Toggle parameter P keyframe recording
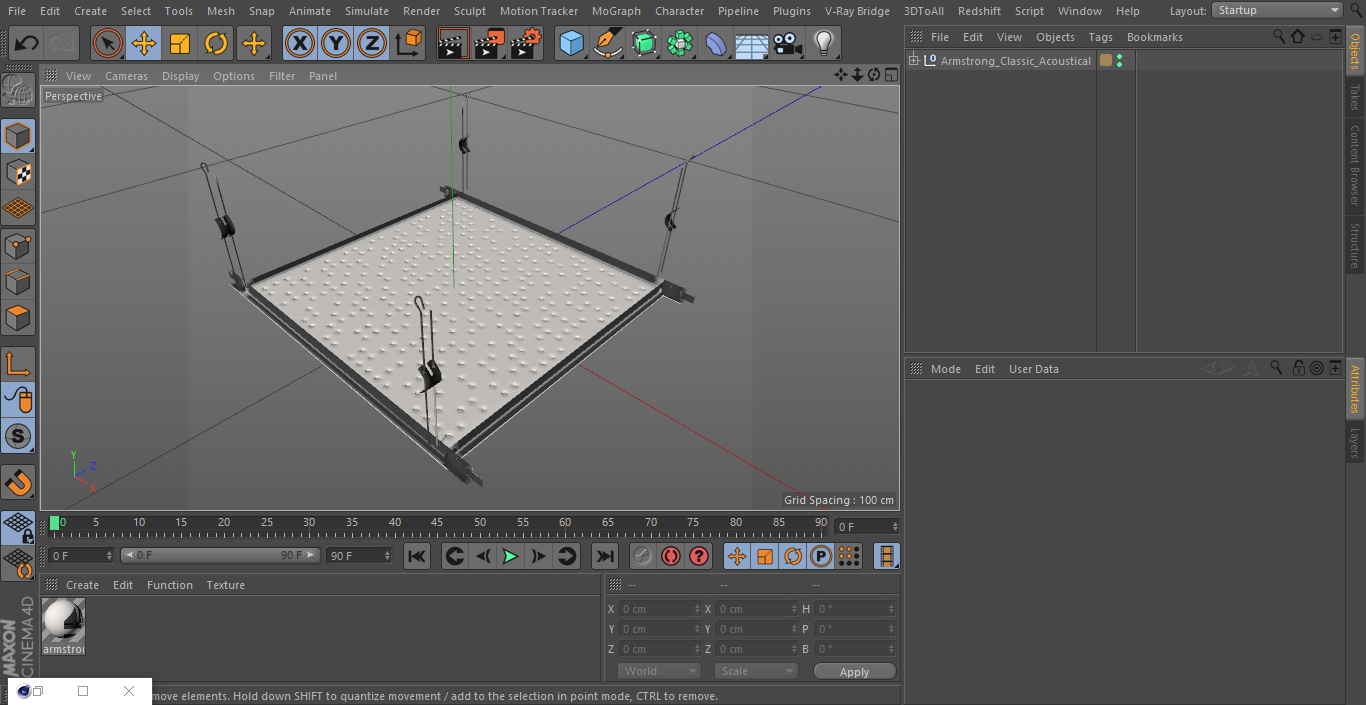 (x=820, y=556)
